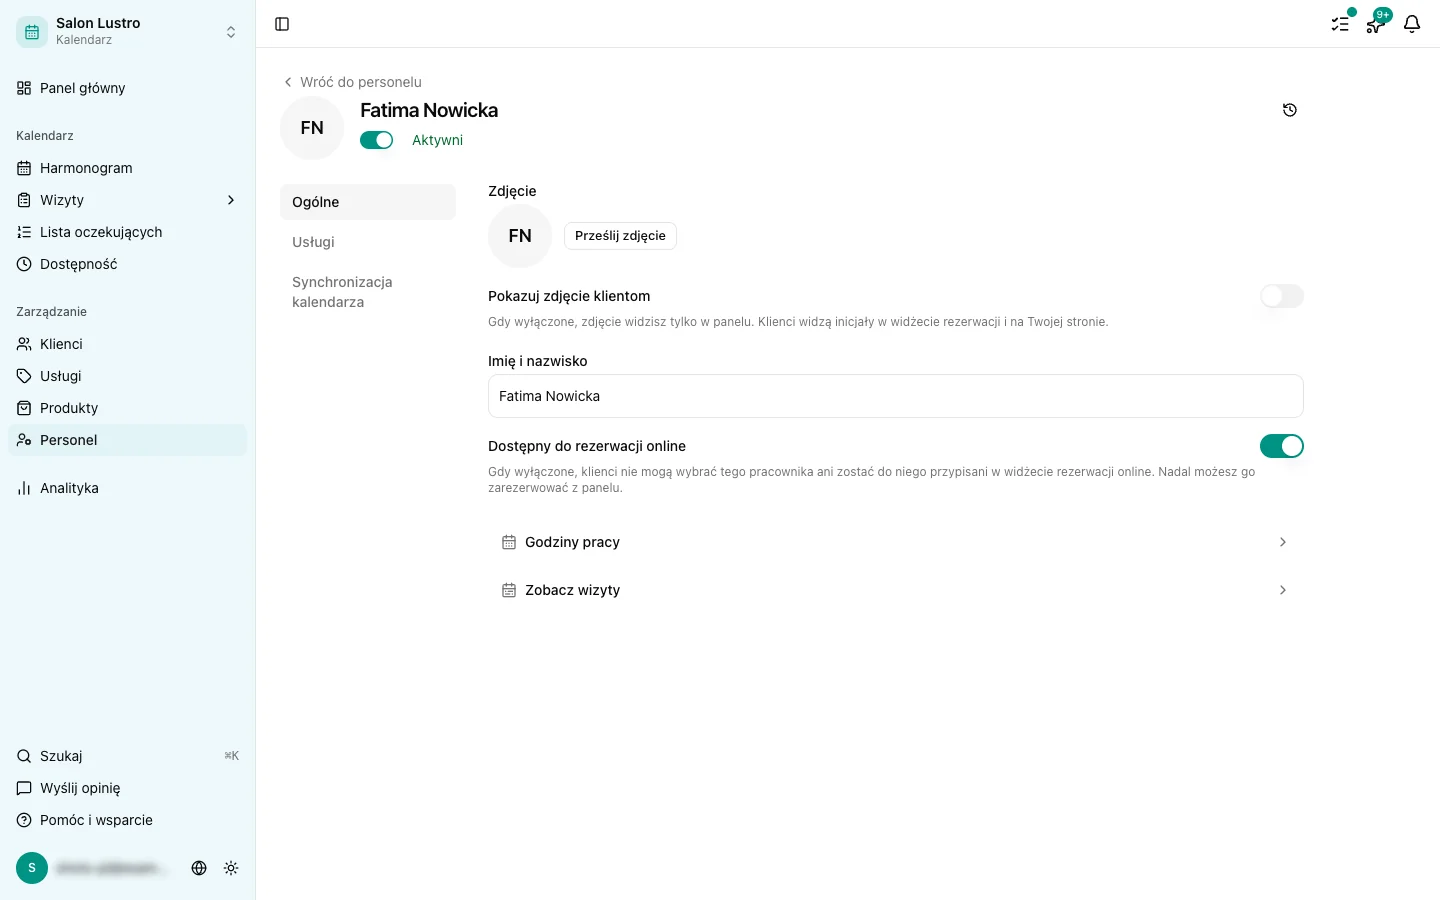
Task: Click the Klienci people icon
Action: 24,344
